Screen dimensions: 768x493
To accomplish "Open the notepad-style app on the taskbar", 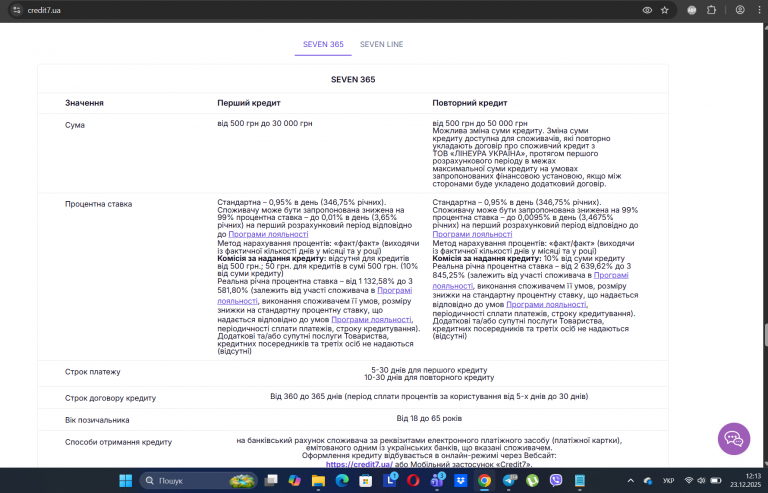I will click(x=579, y=481).
